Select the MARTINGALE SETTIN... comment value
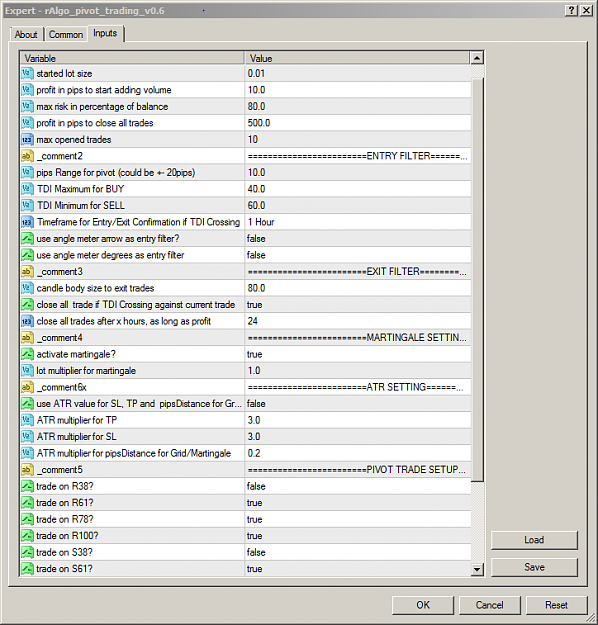 [358, 338]
